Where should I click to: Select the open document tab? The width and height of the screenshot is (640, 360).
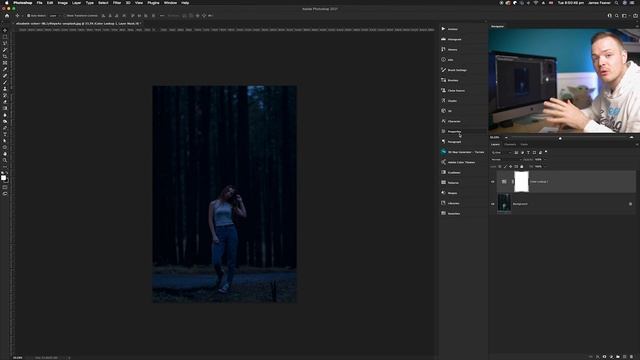[78, 24]
